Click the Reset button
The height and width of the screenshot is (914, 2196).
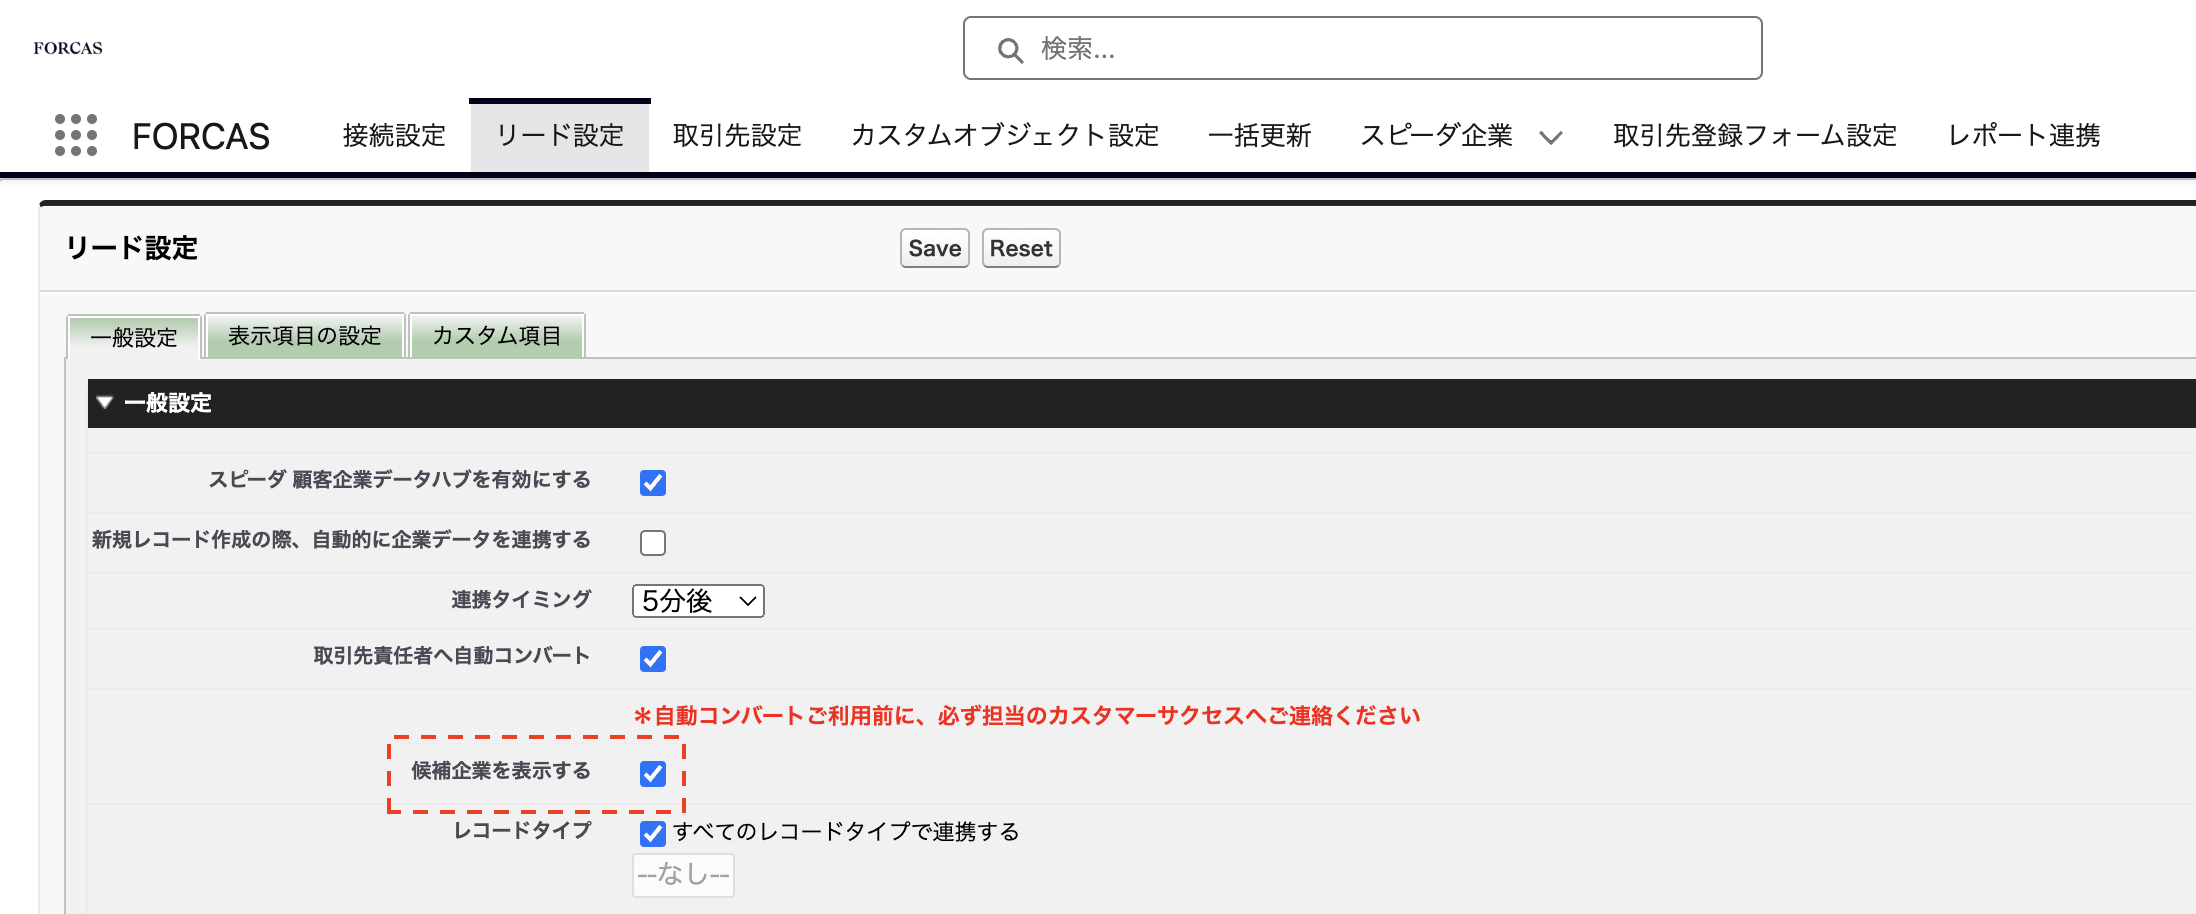1020,248
